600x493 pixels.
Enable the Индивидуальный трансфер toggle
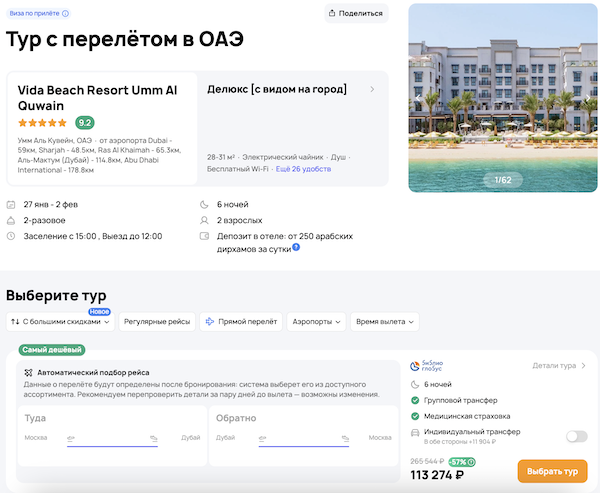576,436
